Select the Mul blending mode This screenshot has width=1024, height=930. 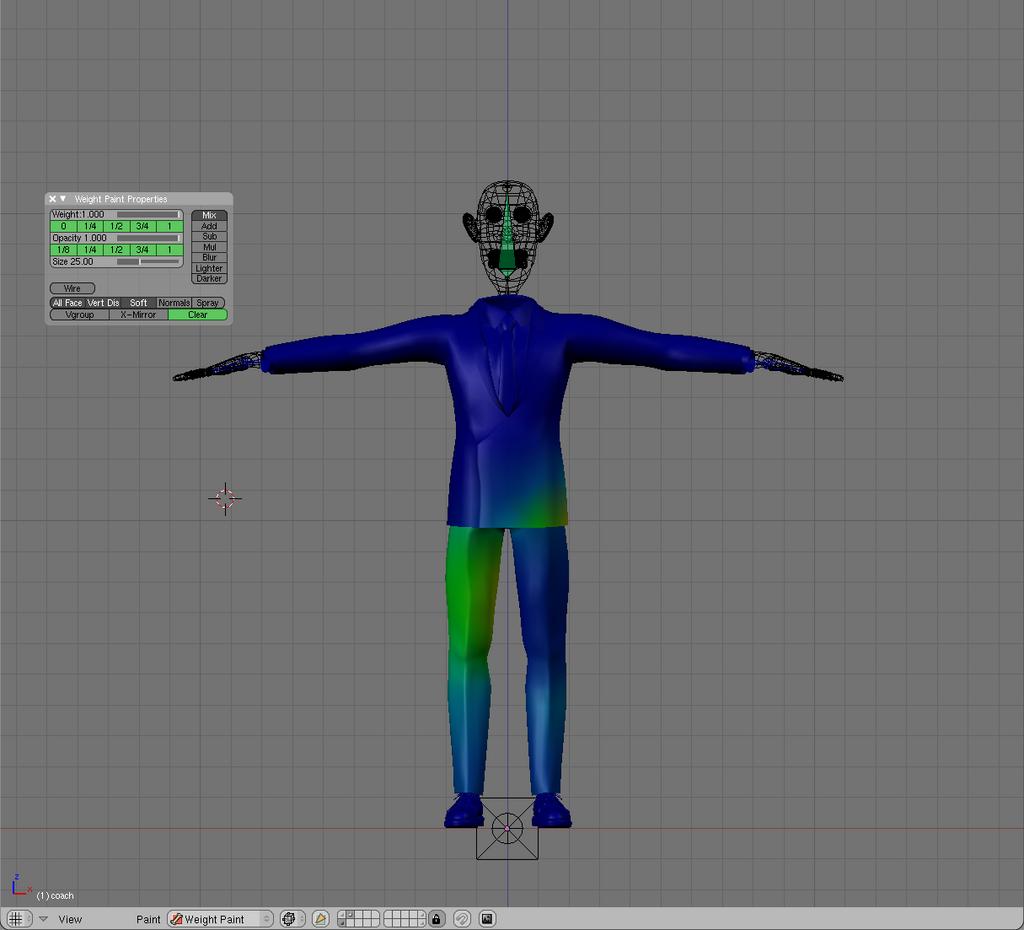click(x=209, y=247)
